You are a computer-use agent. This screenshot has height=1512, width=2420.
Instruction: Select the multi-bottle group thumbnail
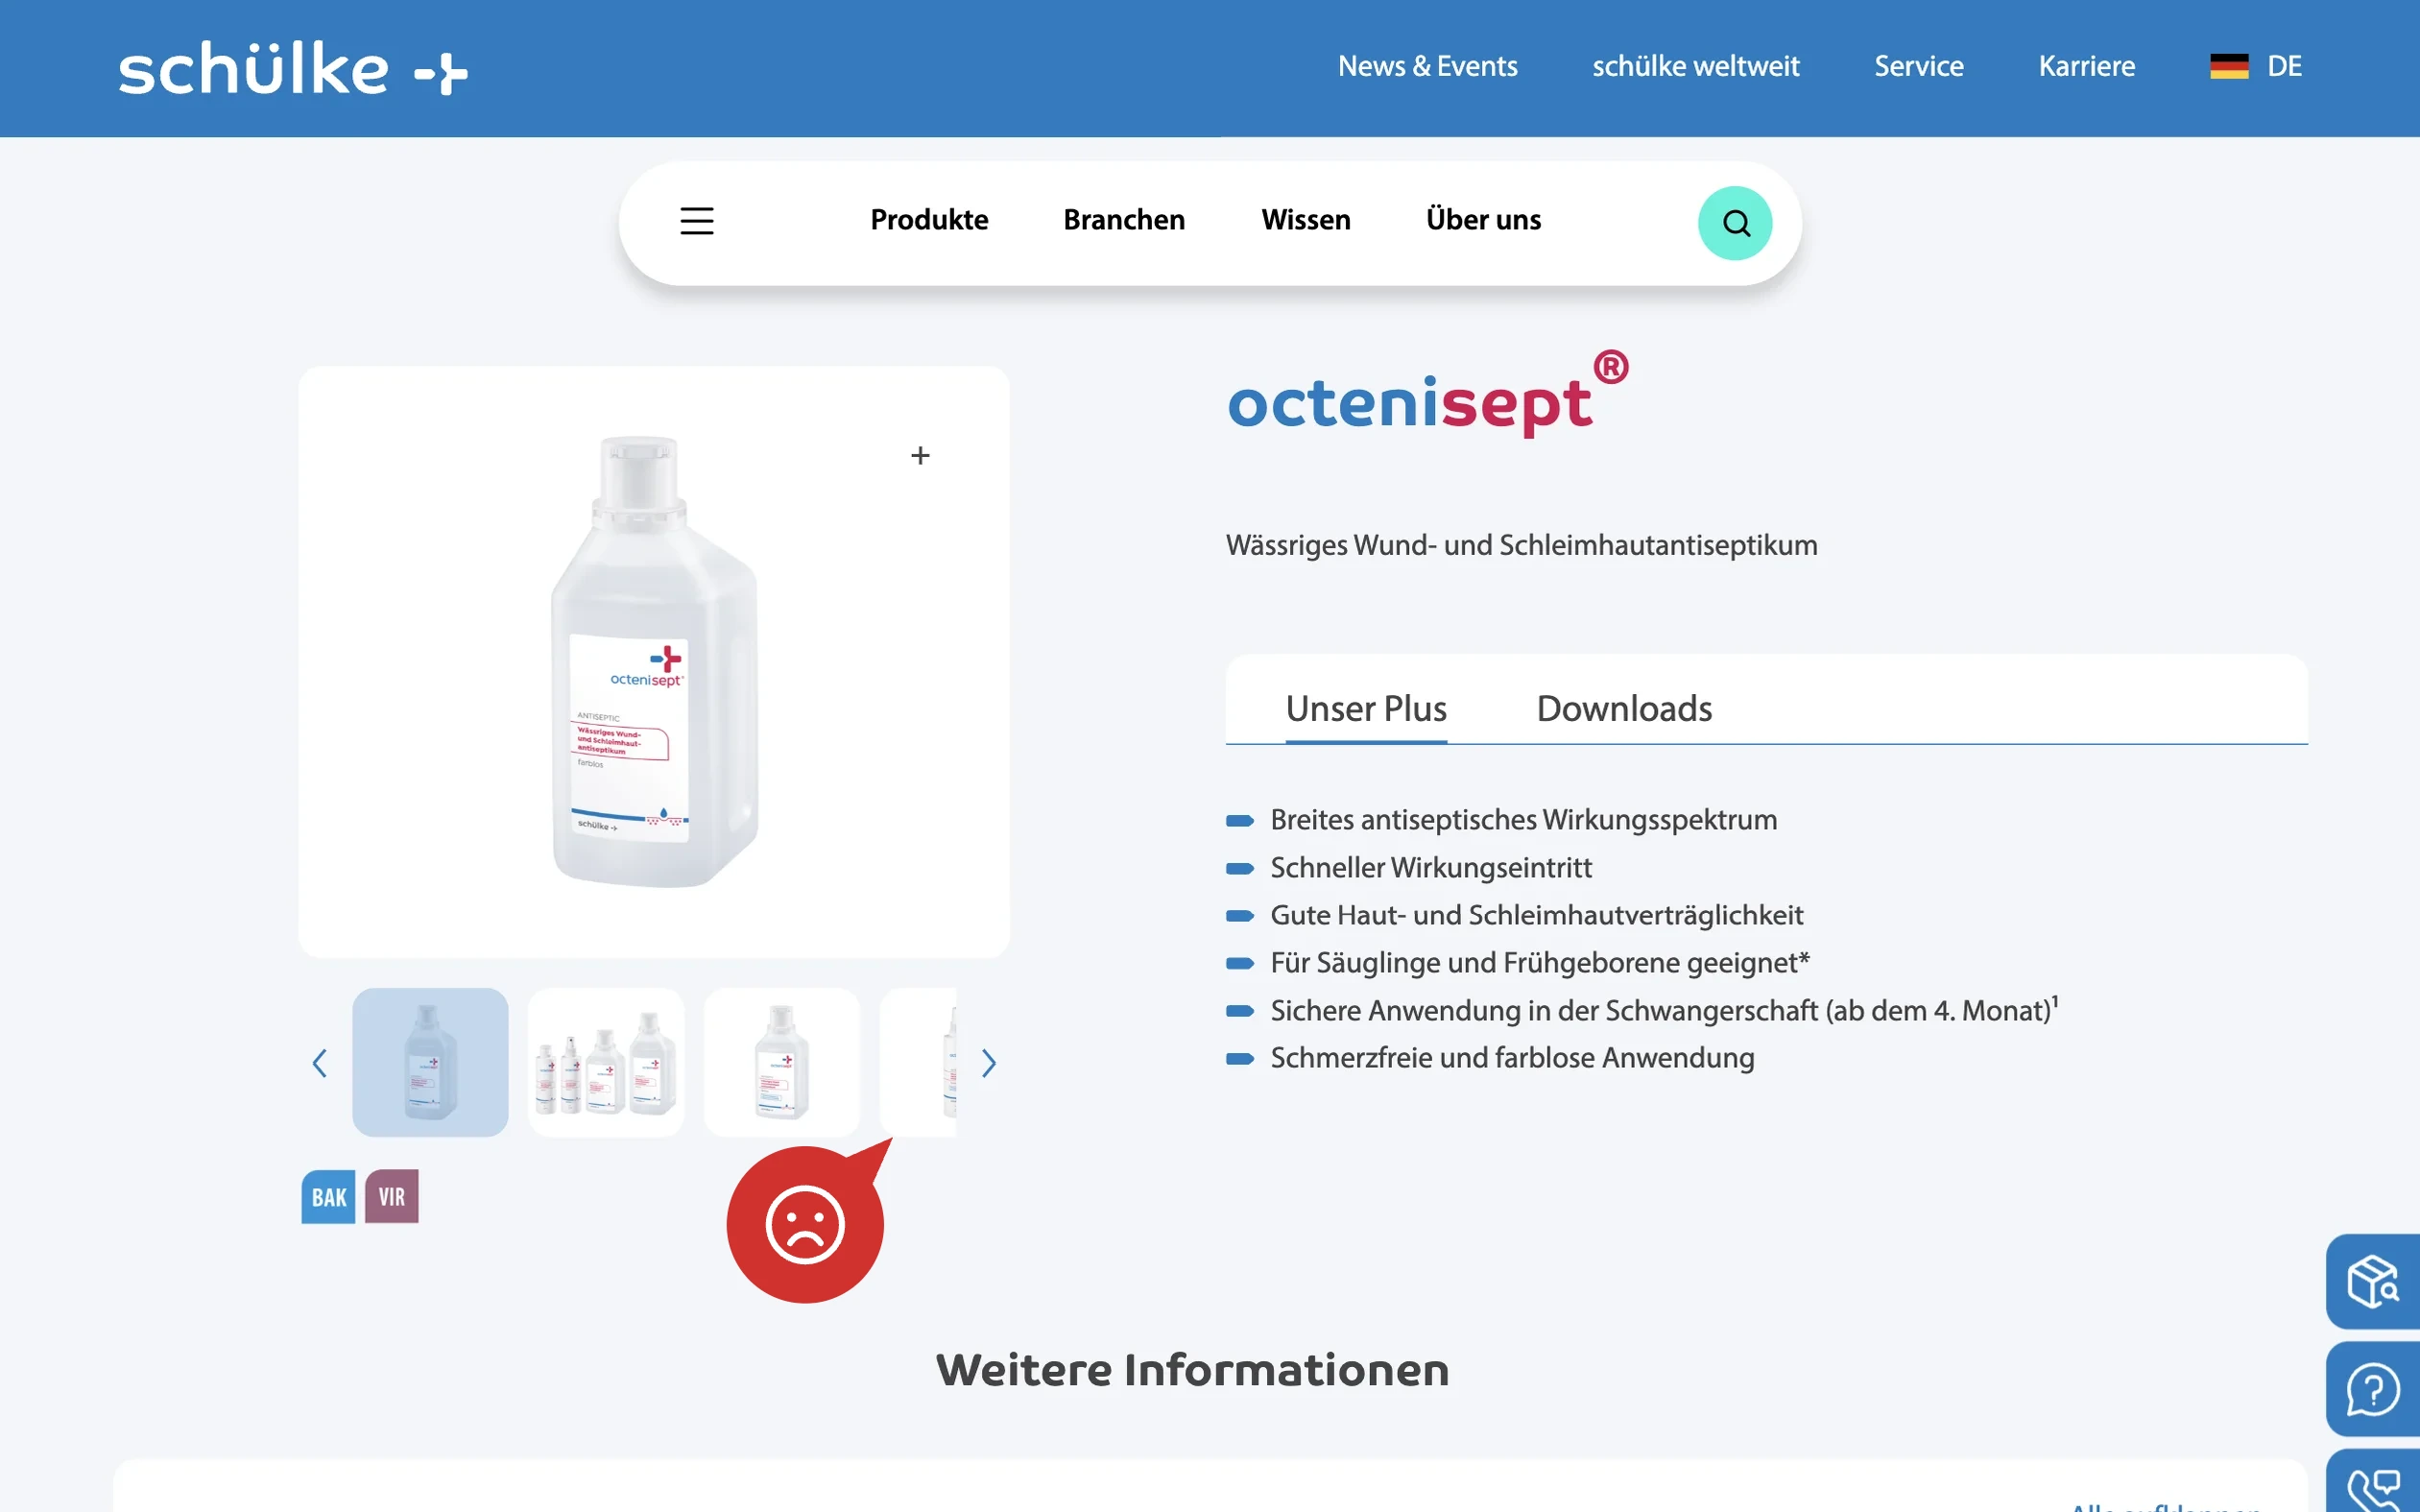pyautogui.click(x=606, y=1062)
